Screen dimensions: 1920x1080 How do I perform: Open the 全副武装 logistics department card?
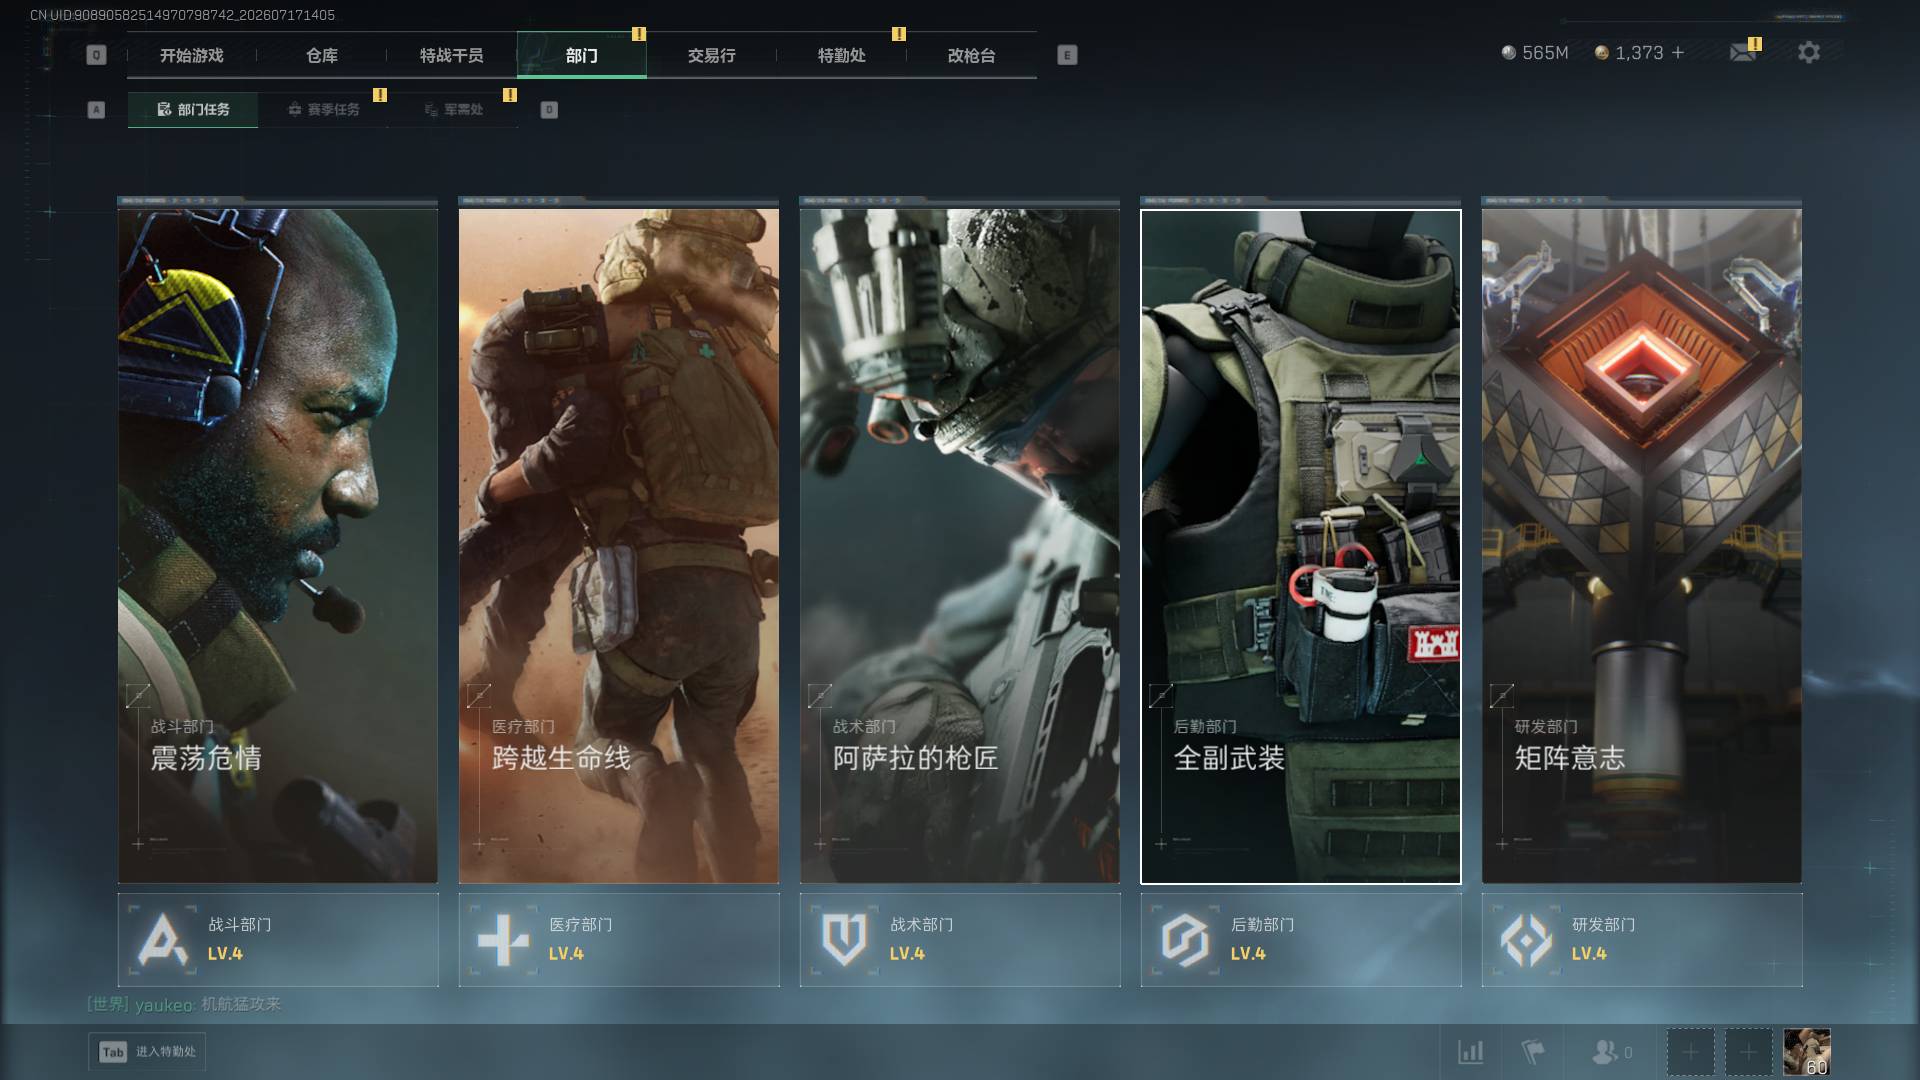(1301, 546)
